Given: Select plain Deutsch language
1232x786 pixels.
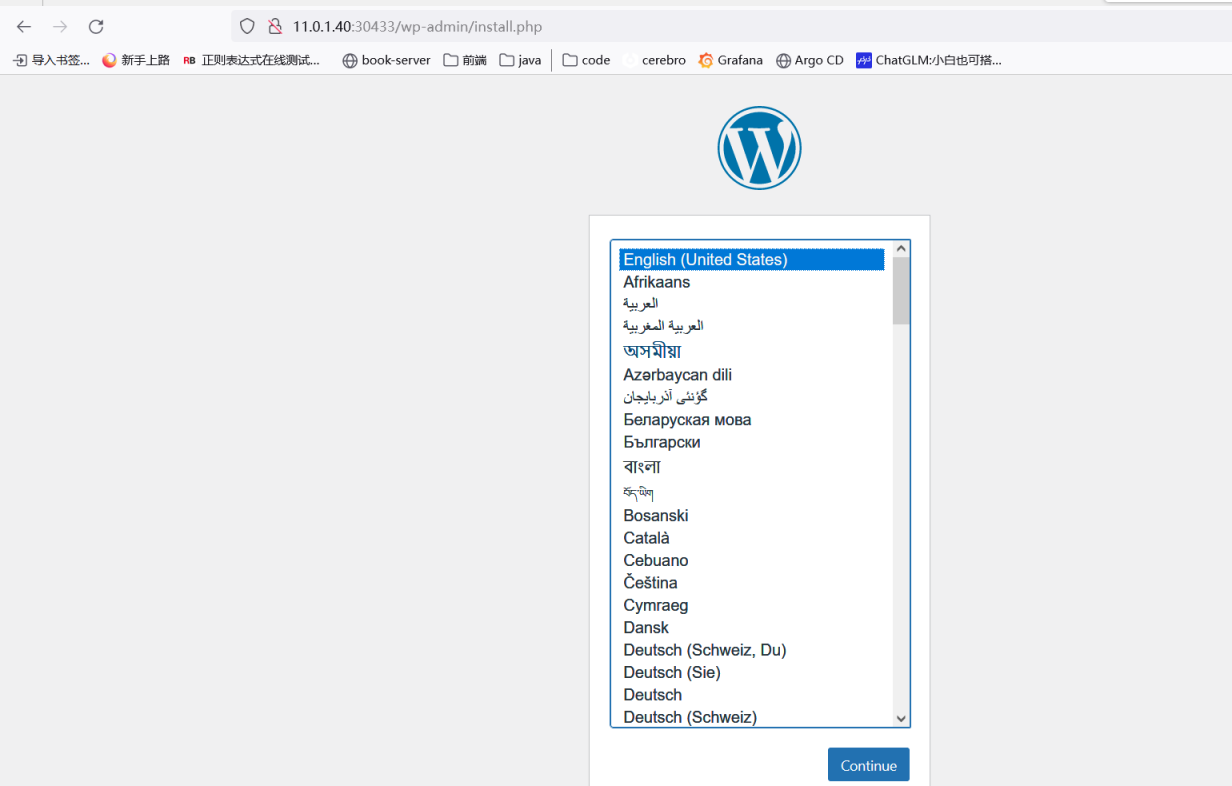Looking at the screenshot, I should click(x=752, y=695).
